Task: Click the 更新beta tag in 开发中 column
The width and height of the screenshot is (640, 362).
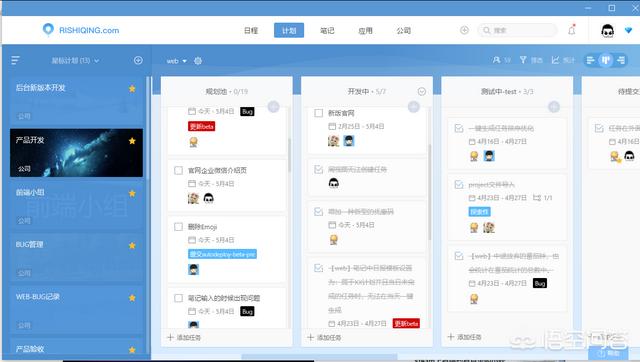Action: click(x=406, y=323)
